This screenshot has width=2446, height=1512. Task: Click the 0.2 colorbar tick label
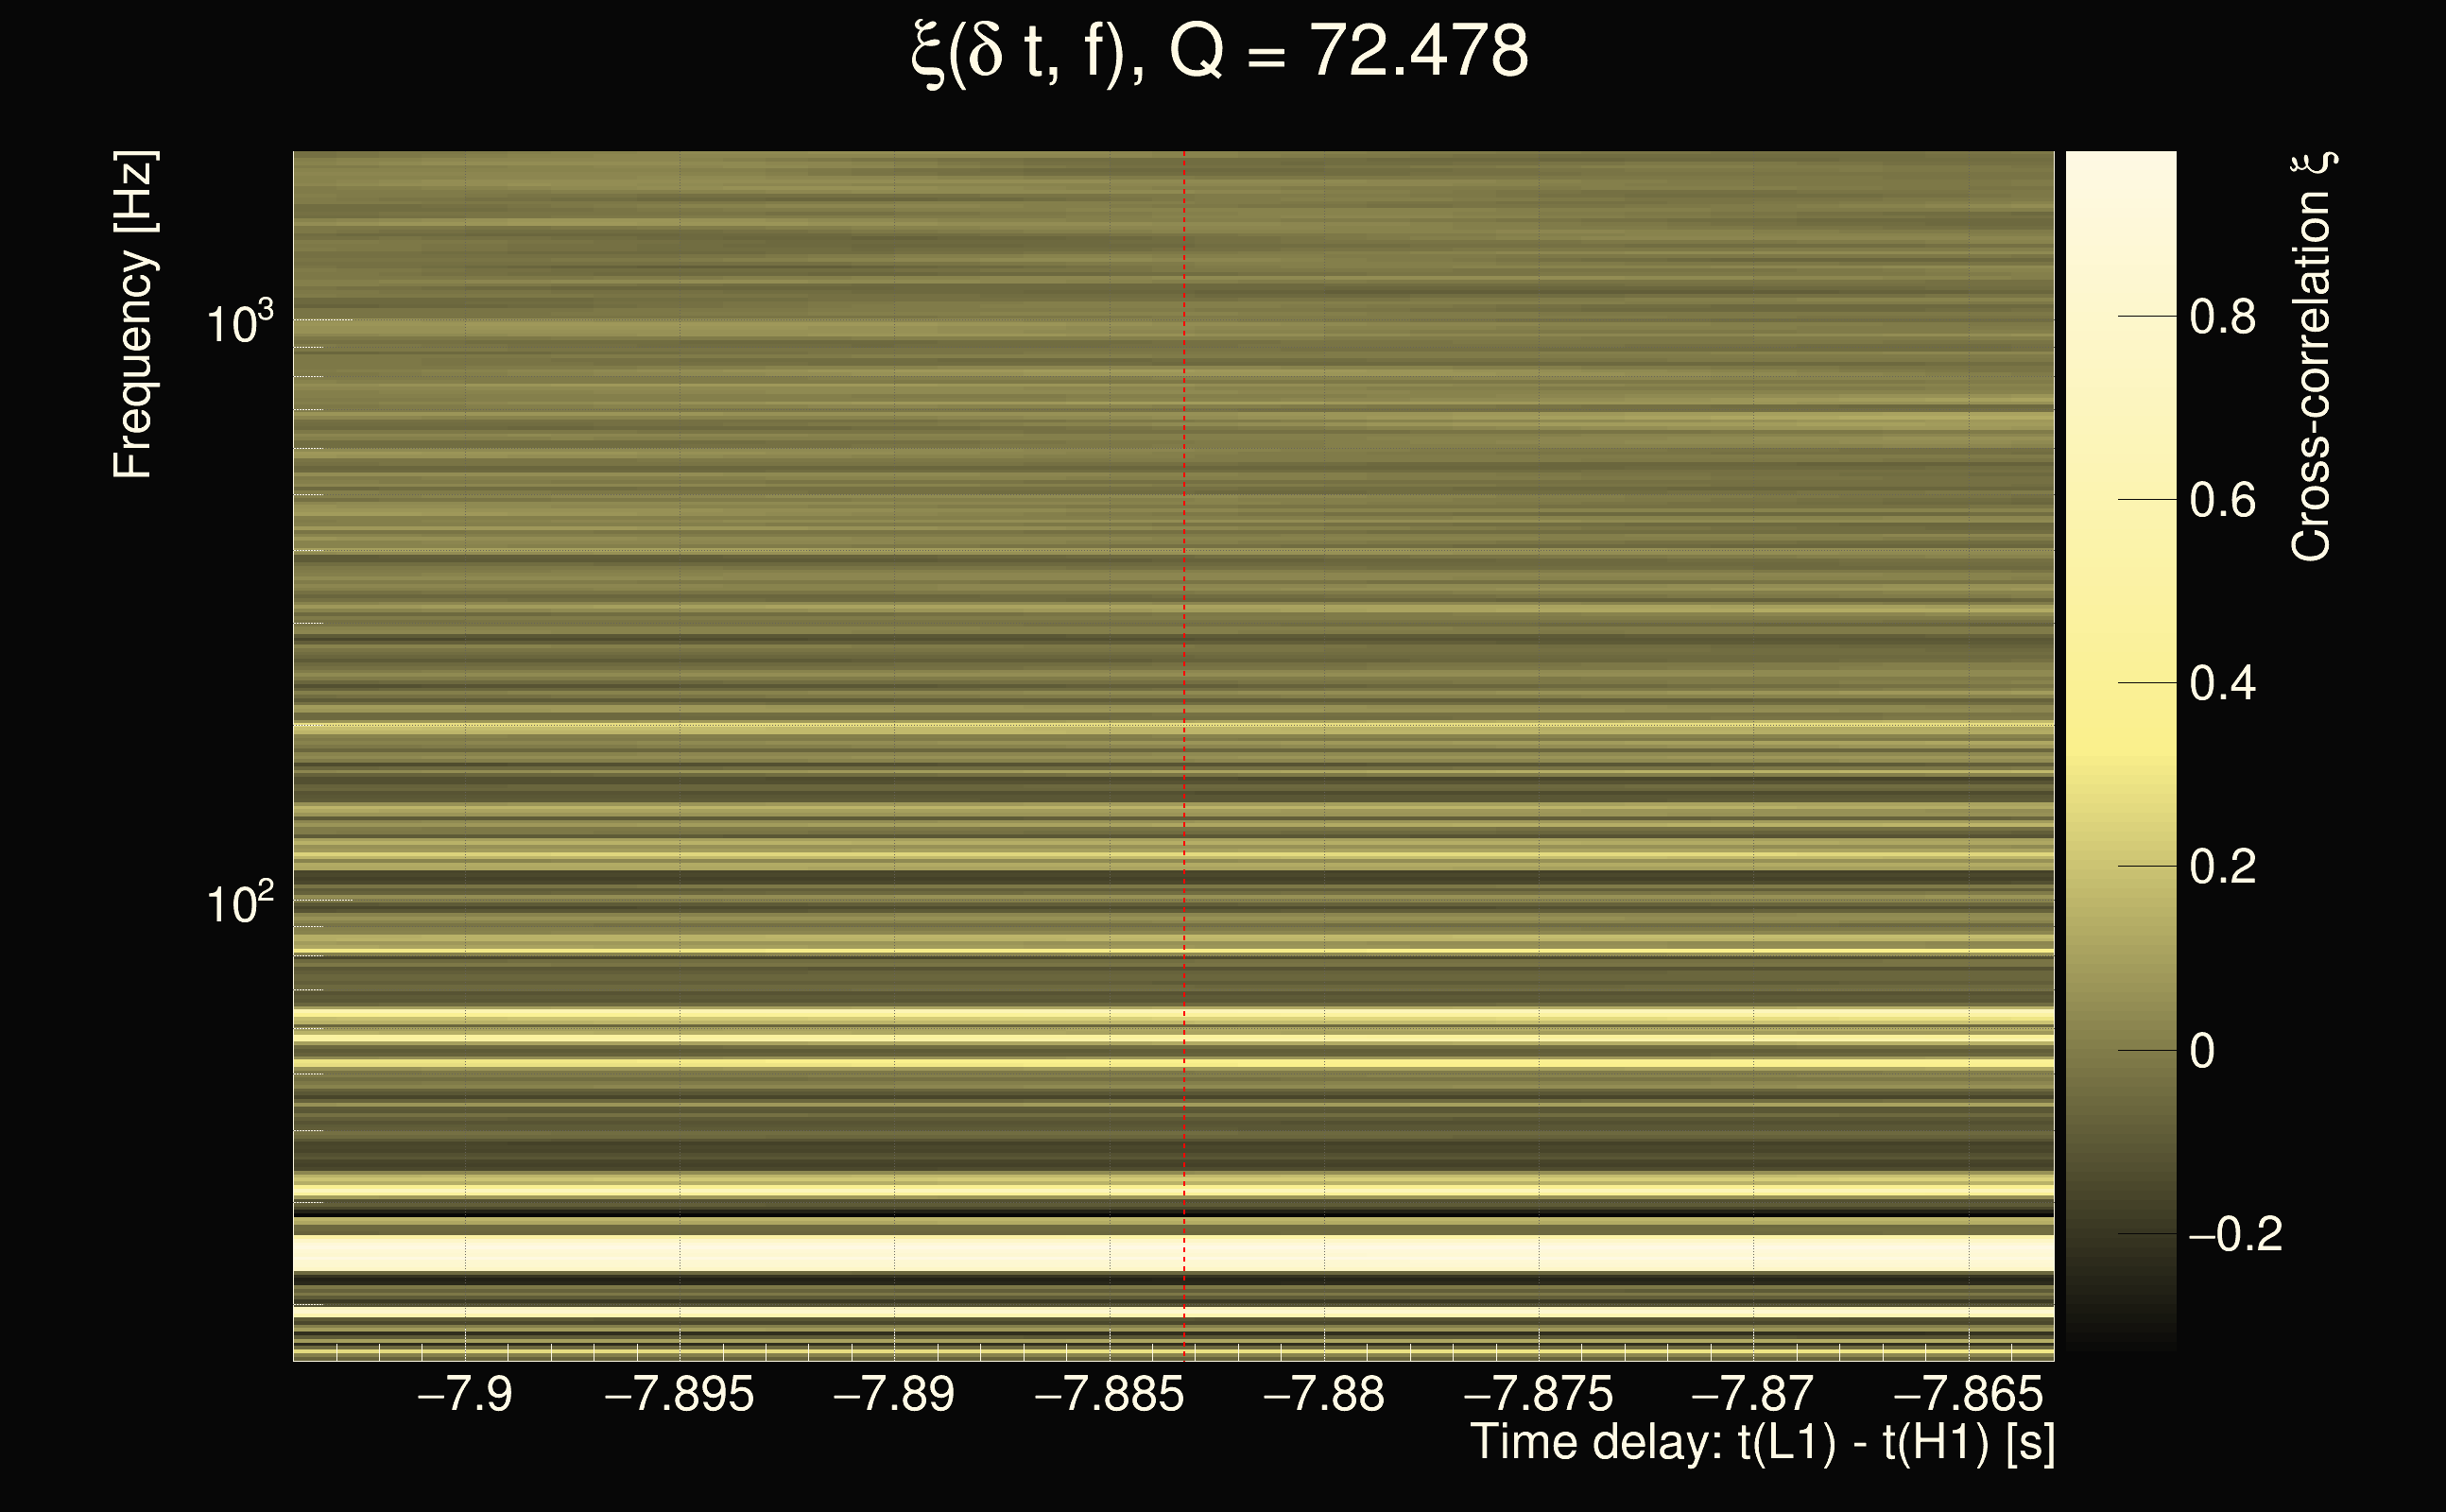tap(2222, 866)
